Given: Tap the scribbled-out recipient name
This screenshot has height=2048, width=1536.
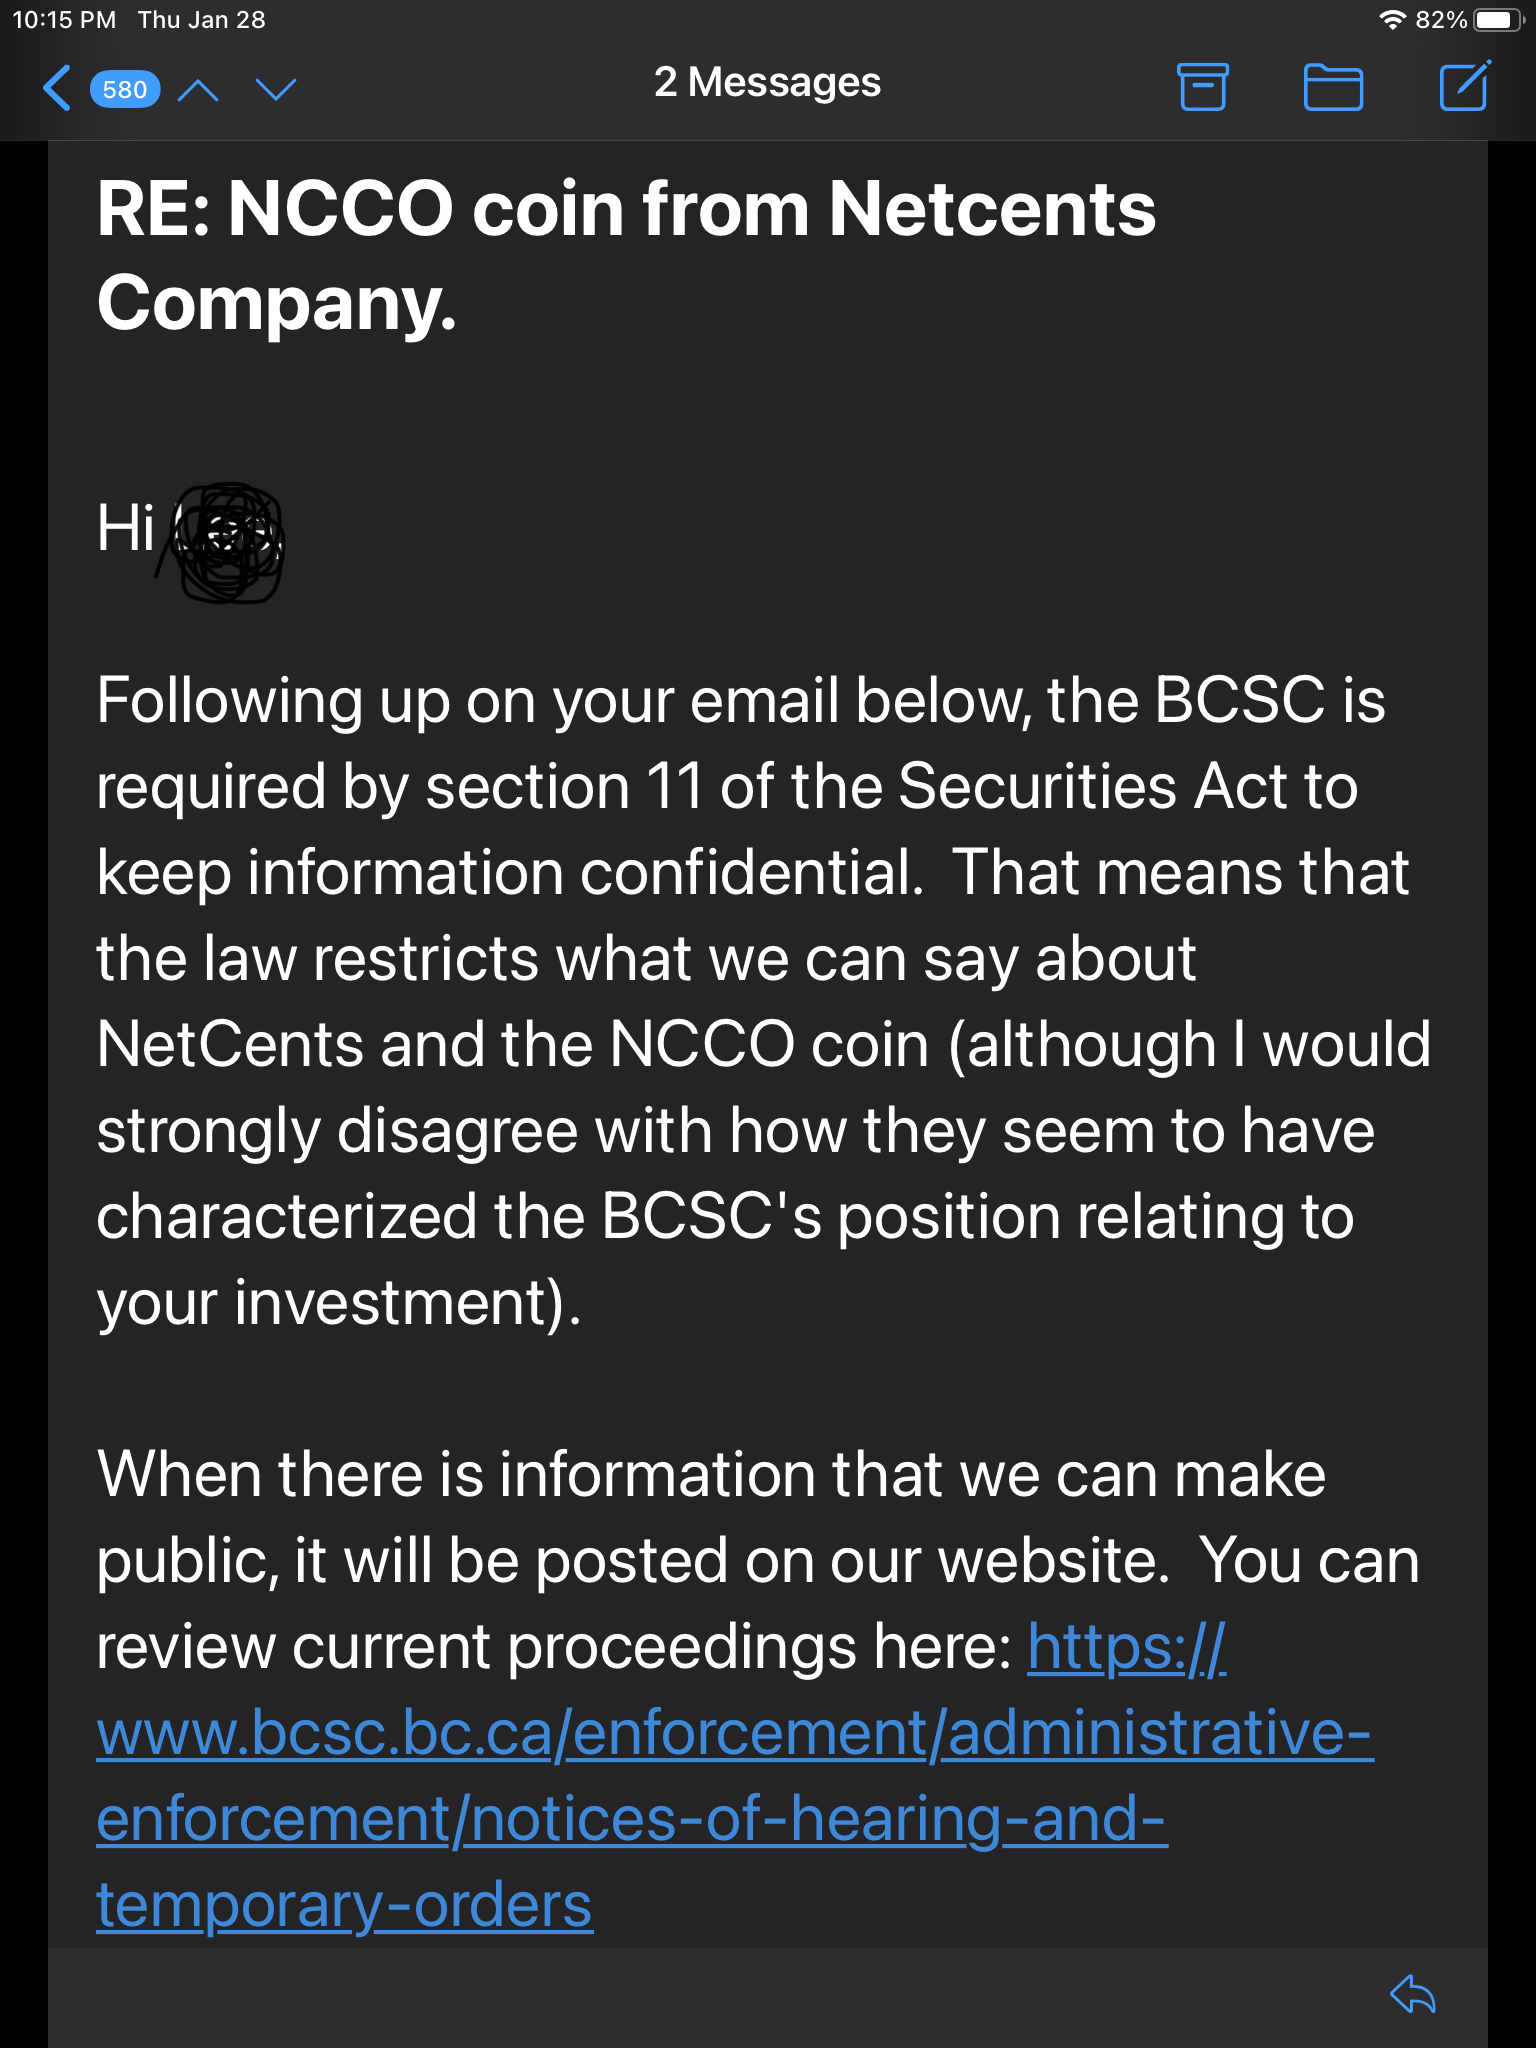Looking at the screenshot, I should coord(225,543).
